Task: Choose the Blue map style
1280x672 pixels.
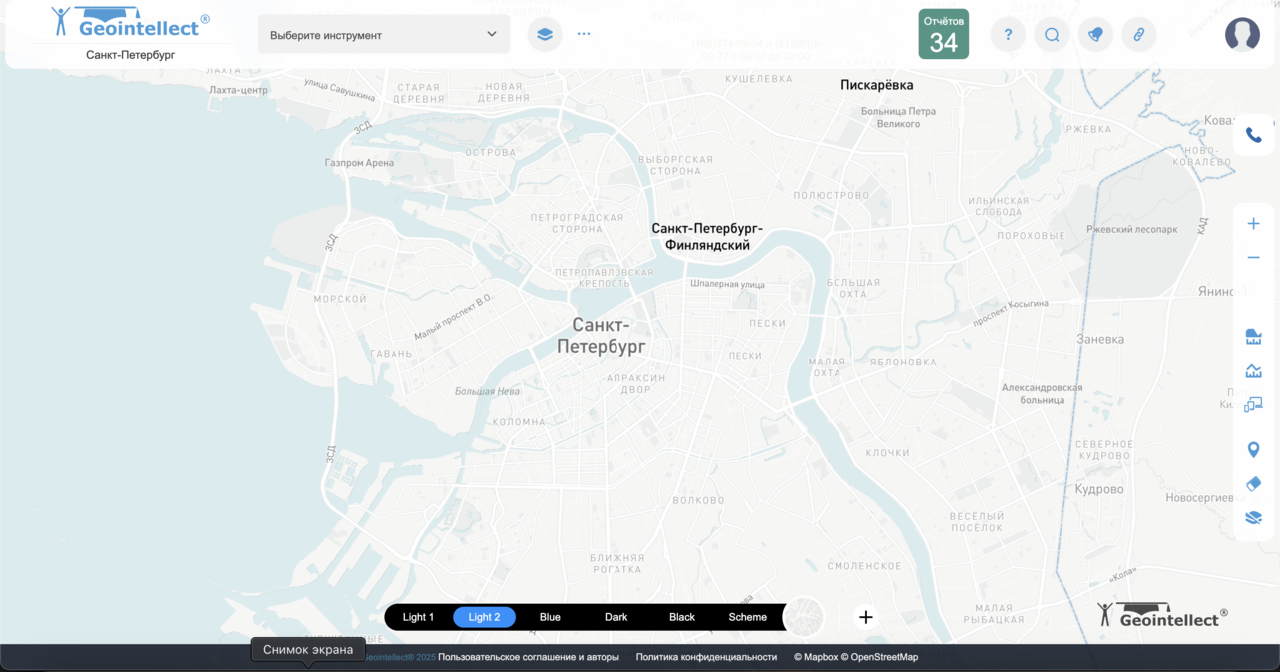Action: (x=550, y=617)
